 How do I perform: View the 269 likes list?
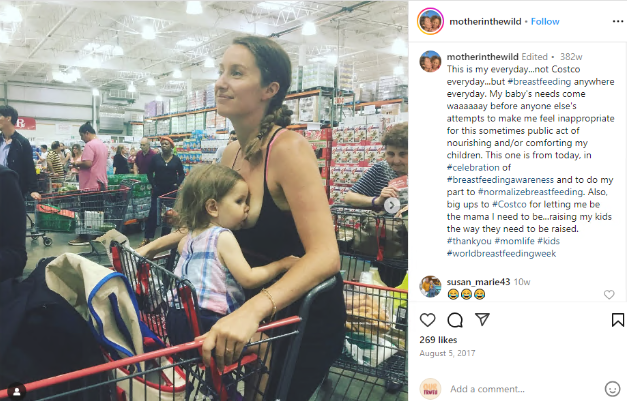point(438,340)
